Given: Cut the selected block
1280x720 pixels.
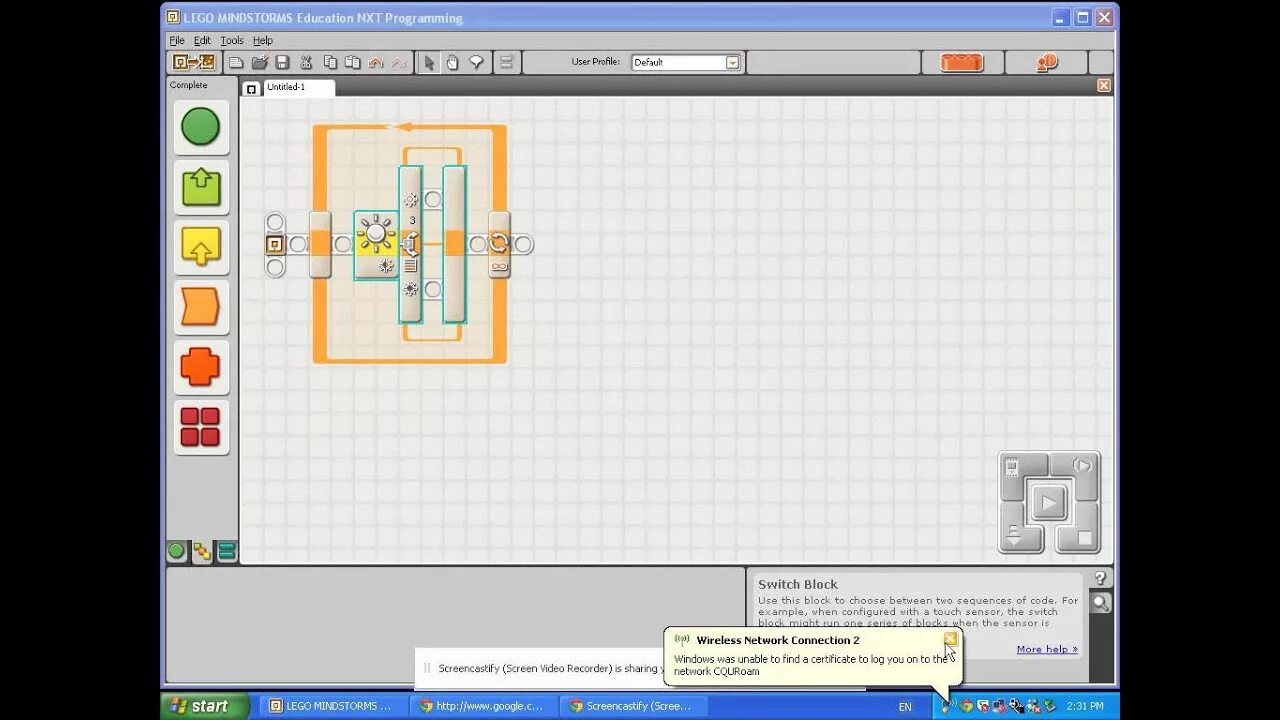Looking at the screenshot, I should click(x=307, y=62).
